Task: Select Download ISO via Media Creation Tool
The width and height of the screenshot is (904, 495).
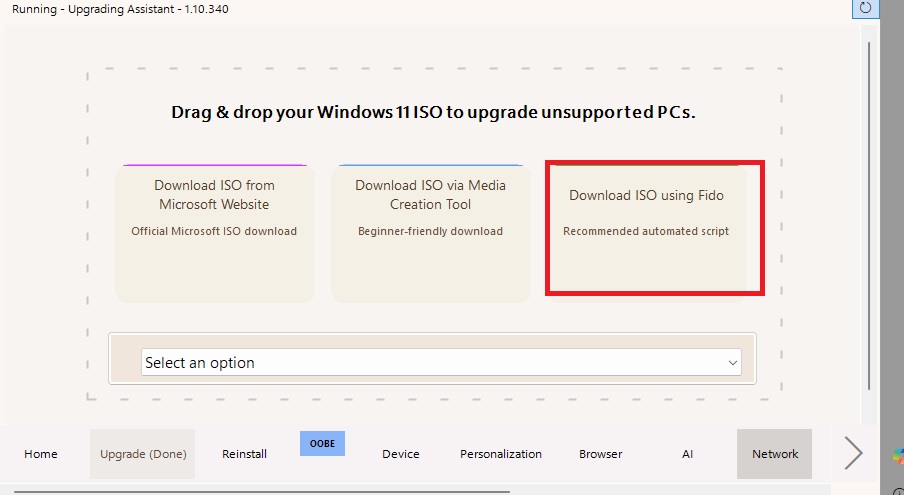Action: click(x=430, y=233)
